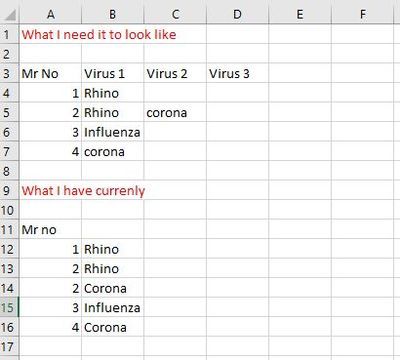Click the 'Virus 2' header cell
This screenshot has width=400, height=360.
175,73
